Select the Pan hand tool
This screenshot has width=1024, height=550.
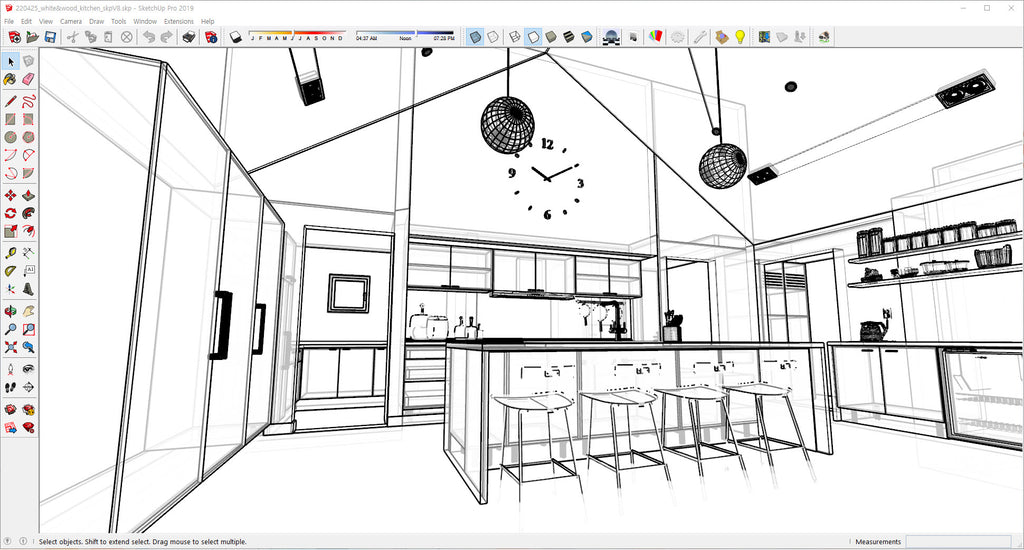point(28,312)
